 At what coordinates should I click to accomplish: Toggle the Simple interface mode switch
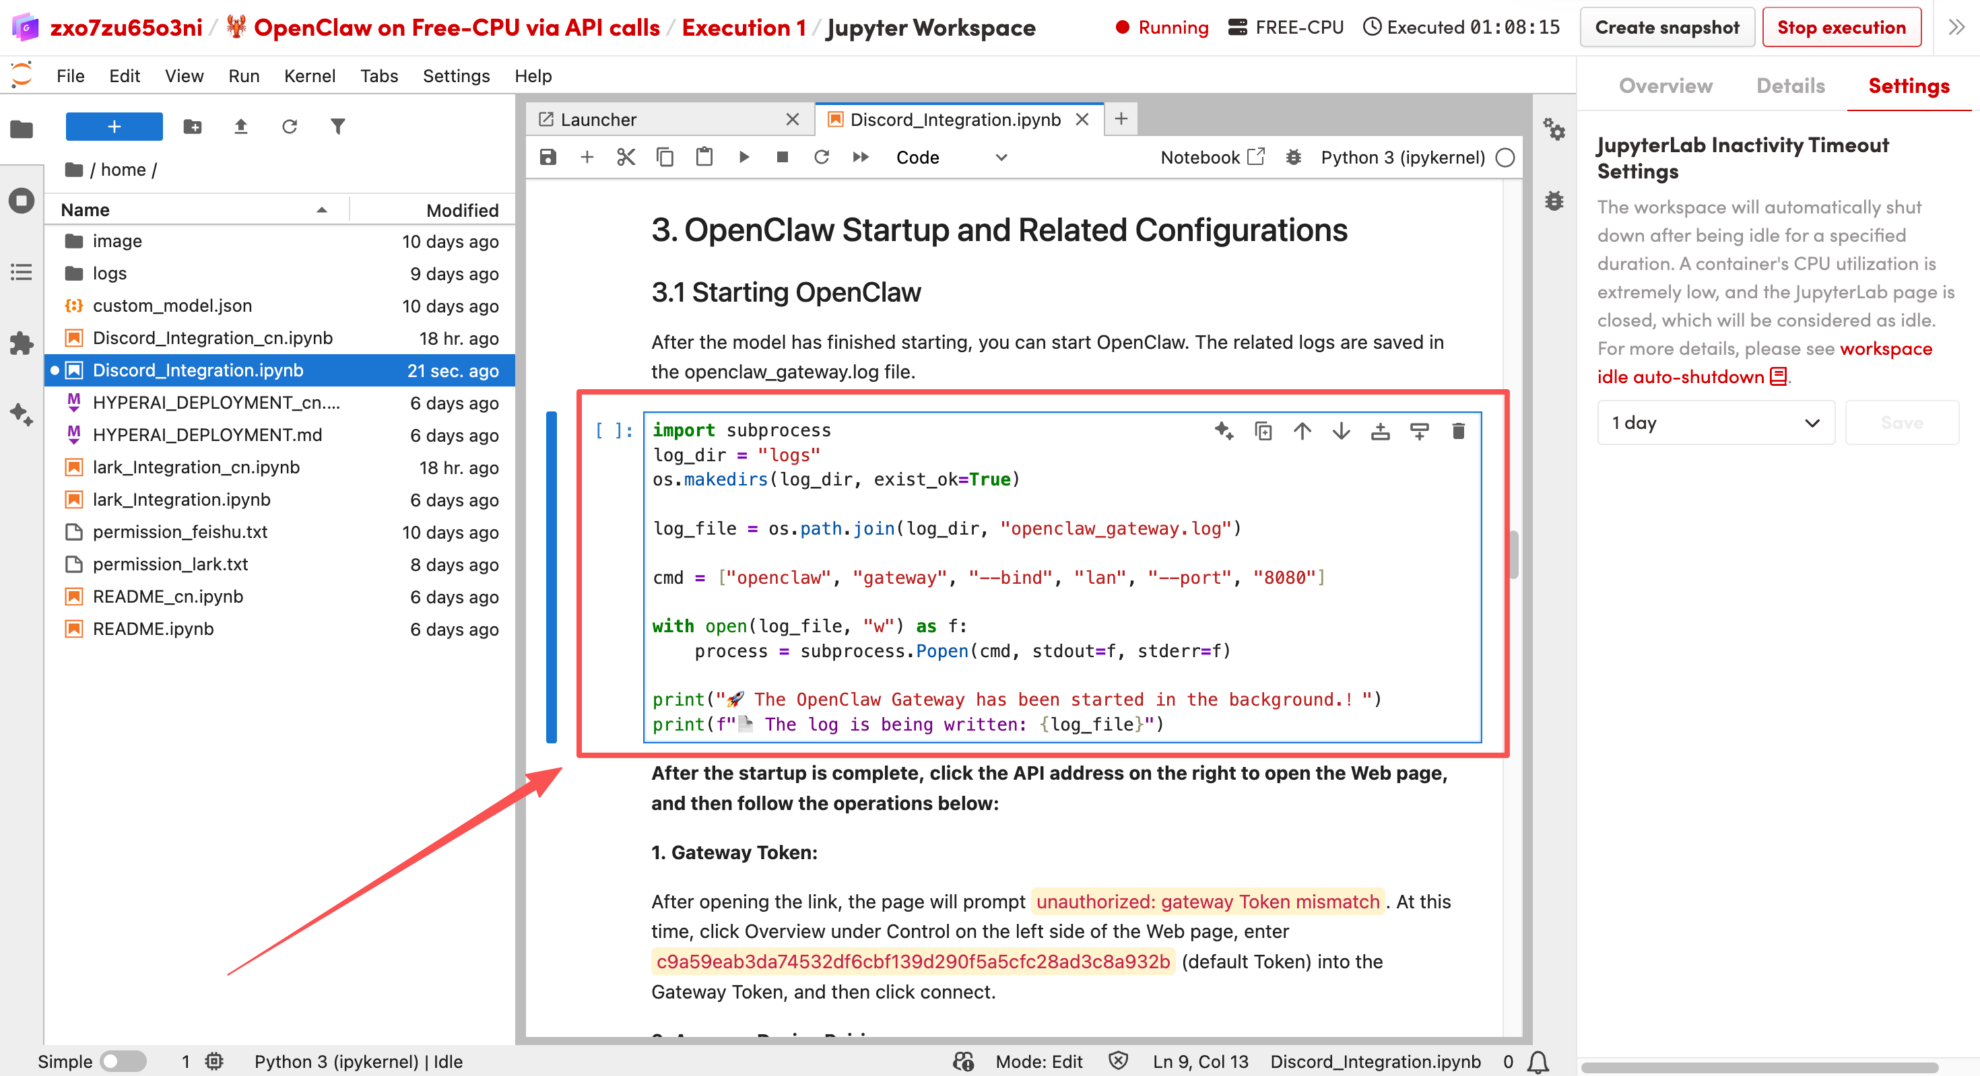tap(123, 1061)
